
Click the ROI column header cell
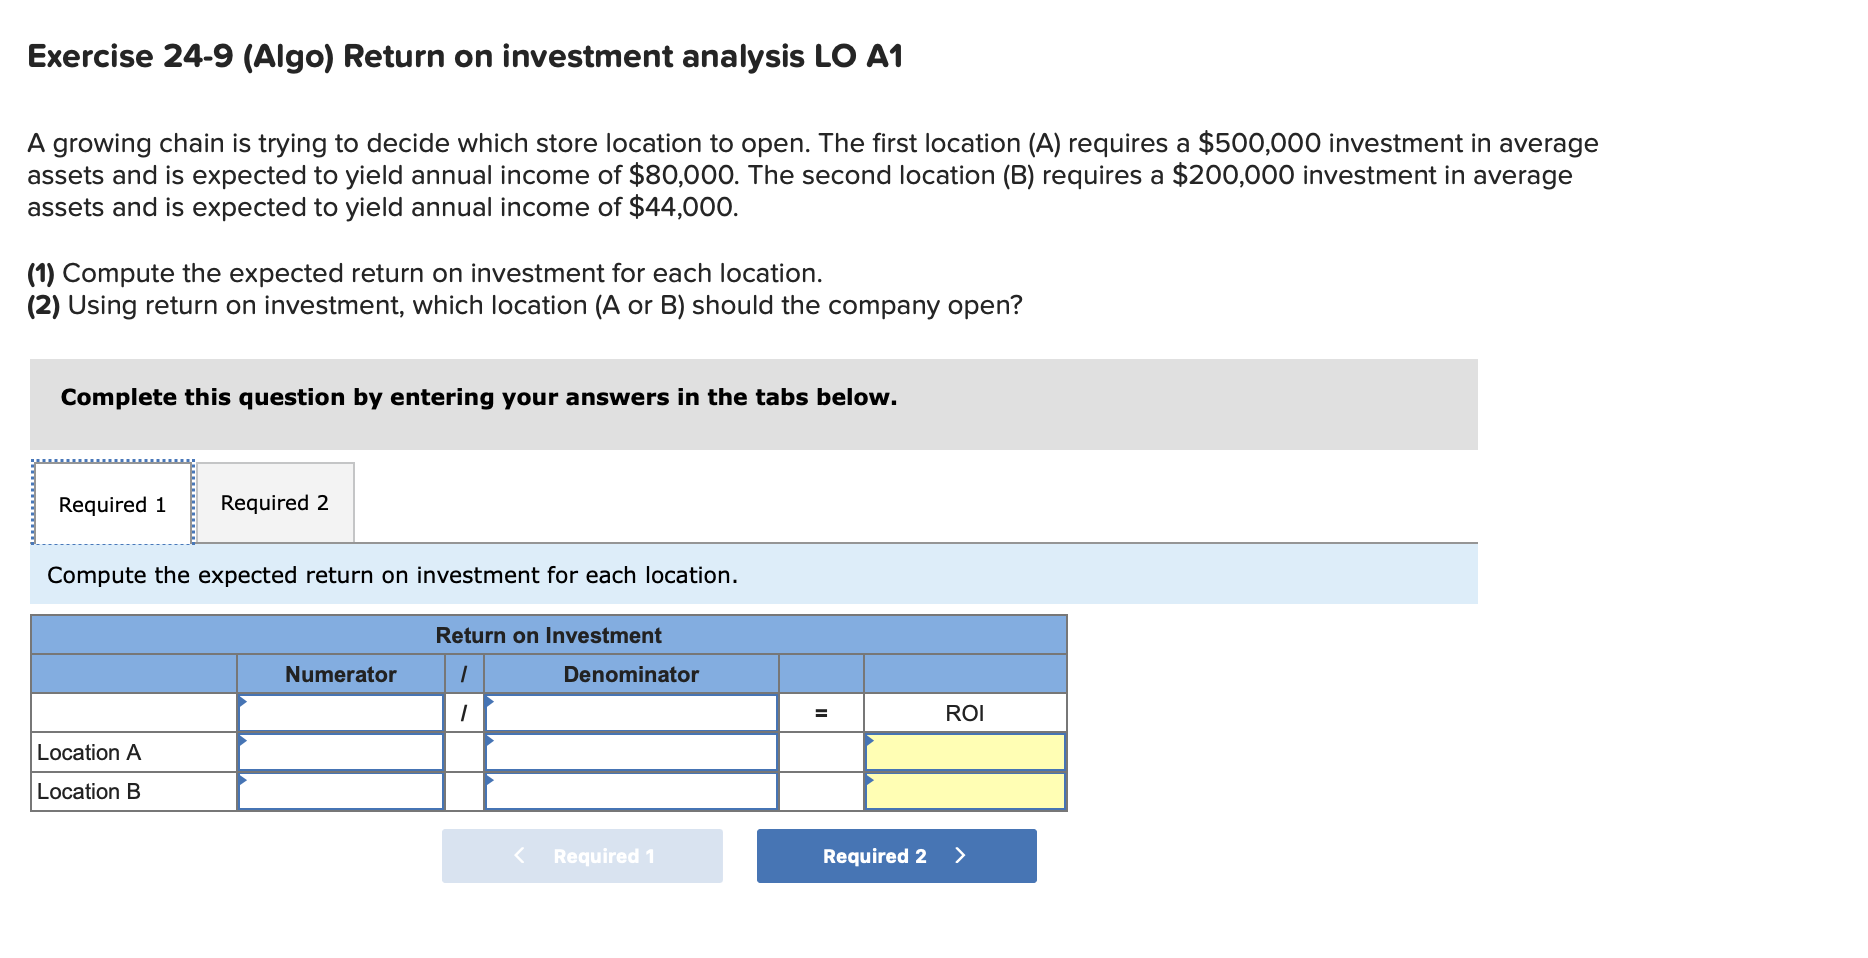964,712
